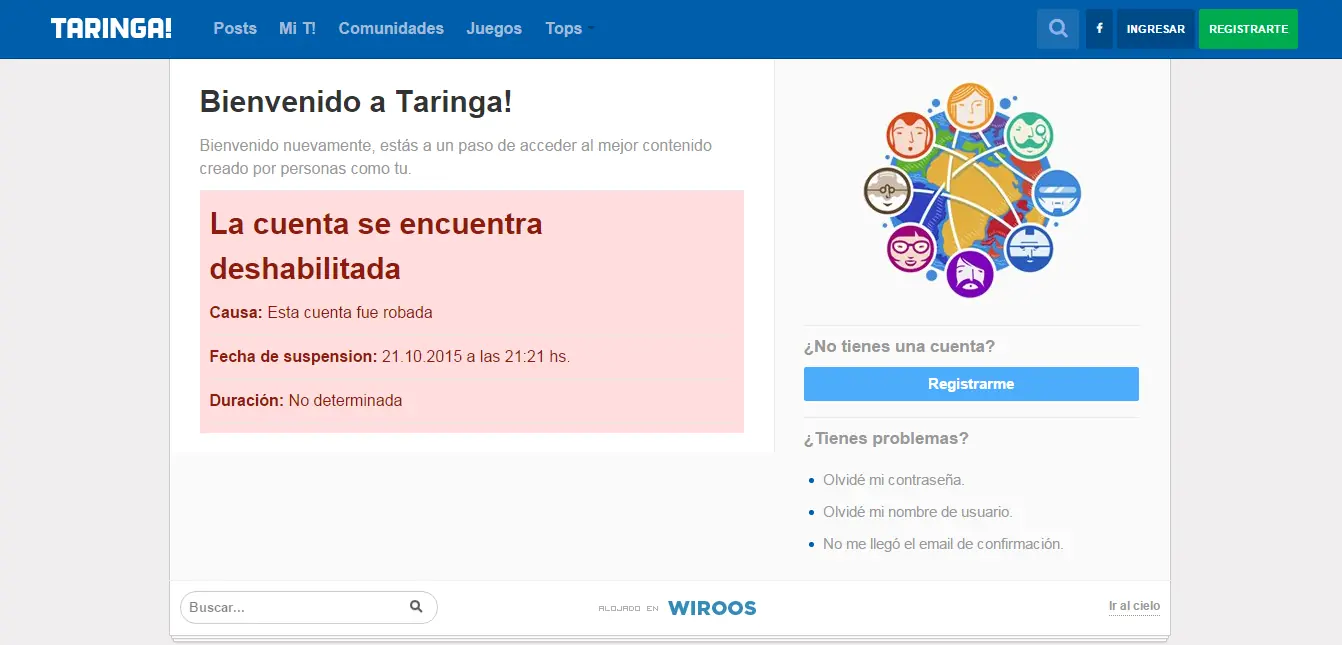
Task: Open No me llegó el email de confirmación
Action: point(942,544)
